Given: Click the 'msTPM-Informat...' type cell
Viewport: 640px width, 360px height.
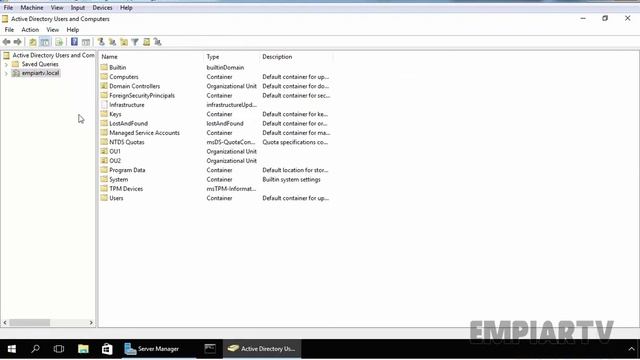Looking at the screenshot, I should (x=231, y=189).
